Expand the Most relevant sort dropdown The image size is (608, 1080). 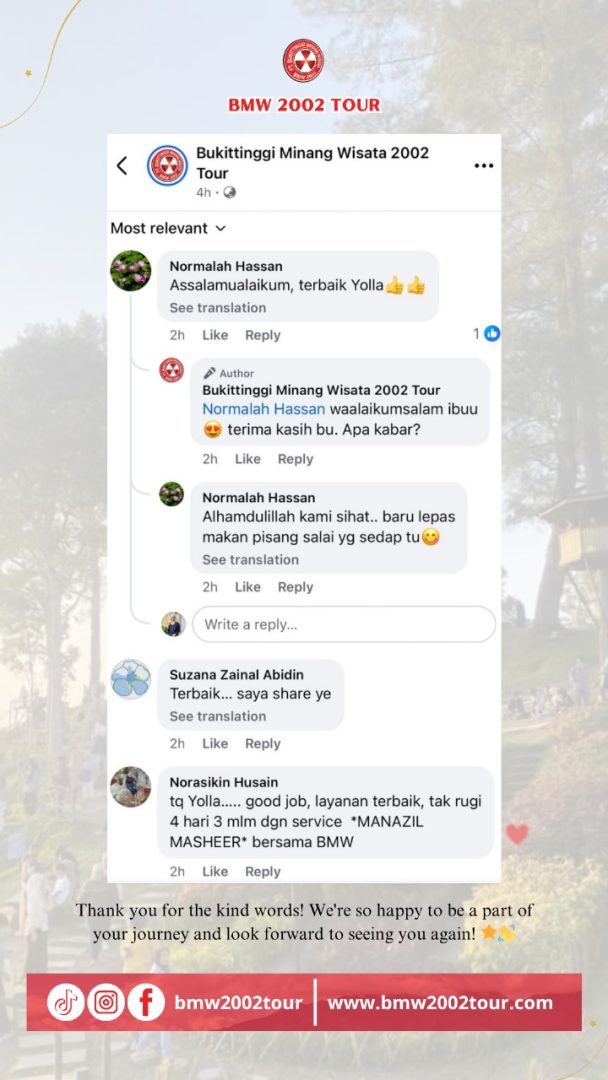(x=168, y=228)
